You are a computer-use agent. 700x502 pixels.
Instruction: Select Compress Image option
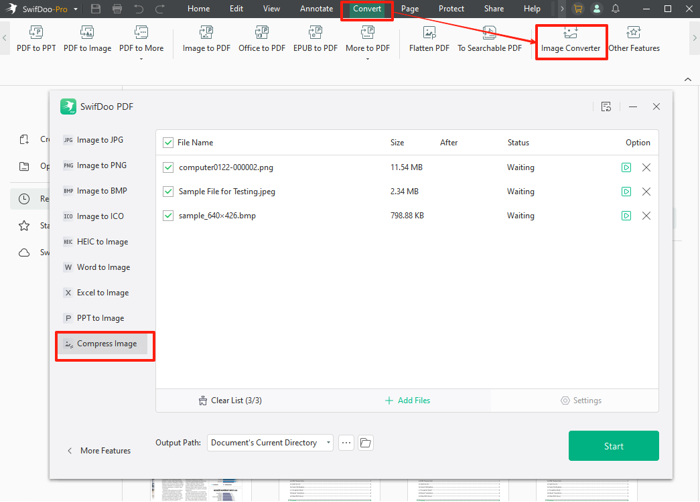[103, 344]
